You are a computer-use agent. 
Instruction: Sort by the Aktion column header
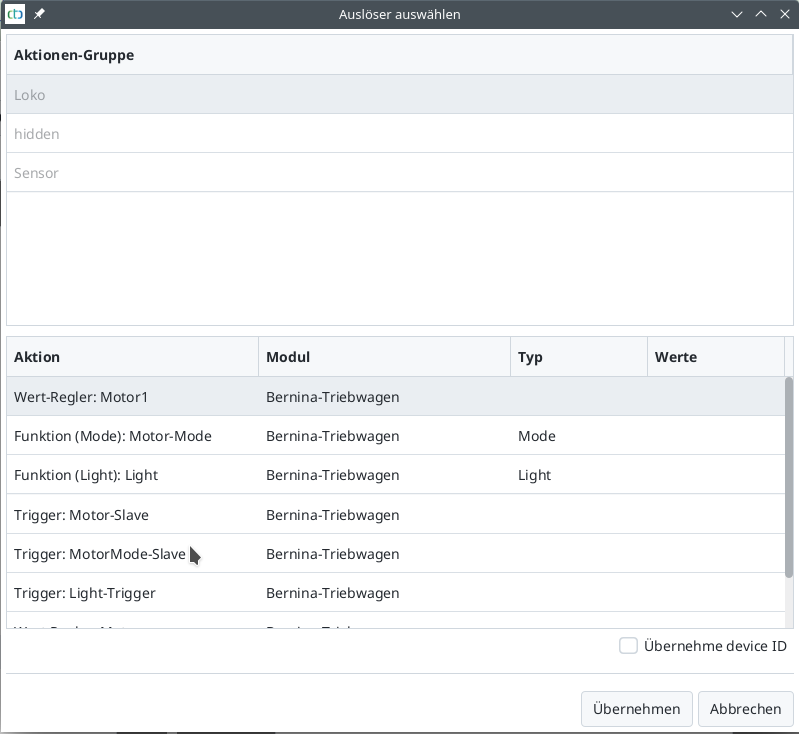pyautogui.click(x=132, y=357)
